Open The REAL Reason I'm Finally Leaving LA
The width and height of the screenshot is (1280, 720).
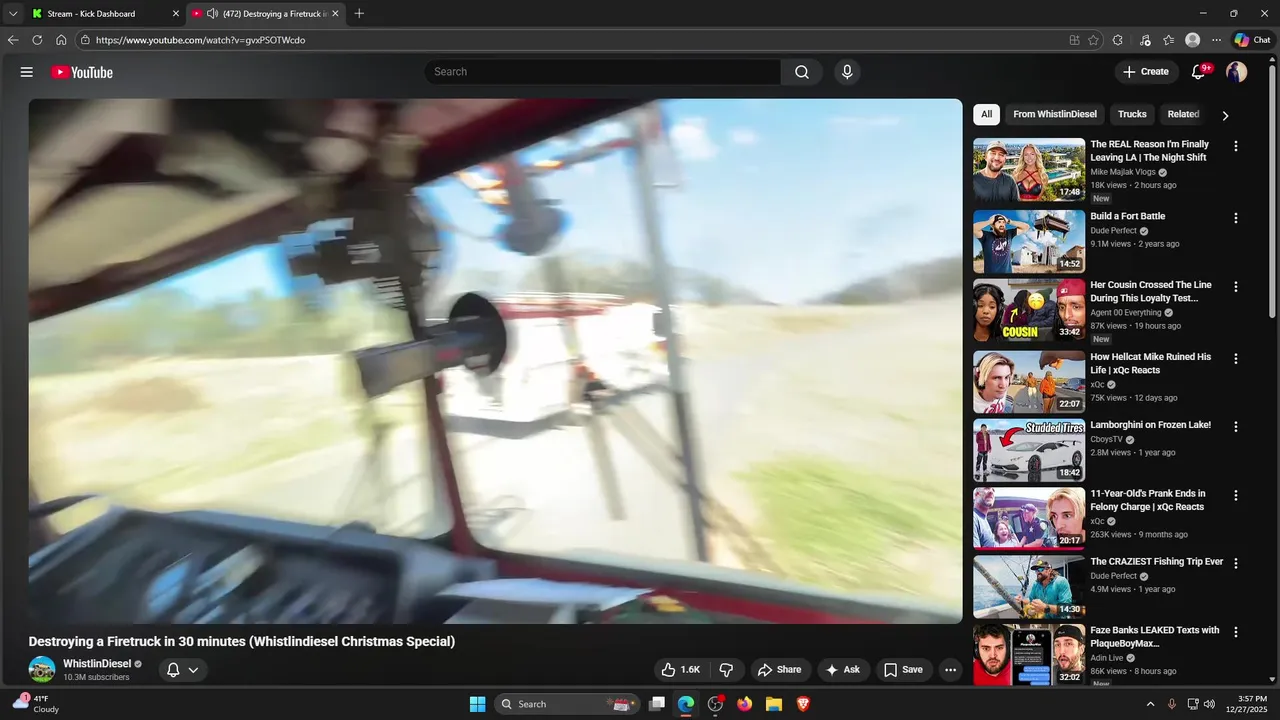(x=1150, y=151)
